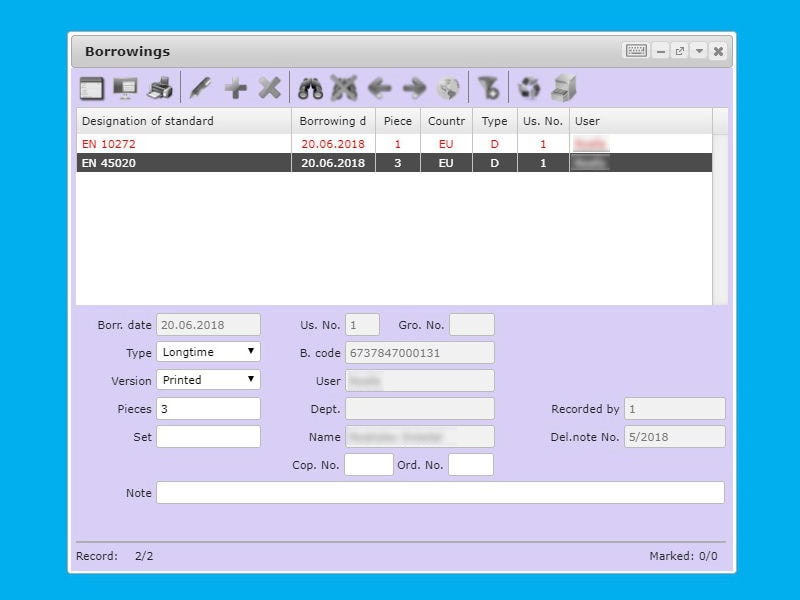Open the Type dropdown showing Longtime
800x600 pixels.
coord(208,352)
